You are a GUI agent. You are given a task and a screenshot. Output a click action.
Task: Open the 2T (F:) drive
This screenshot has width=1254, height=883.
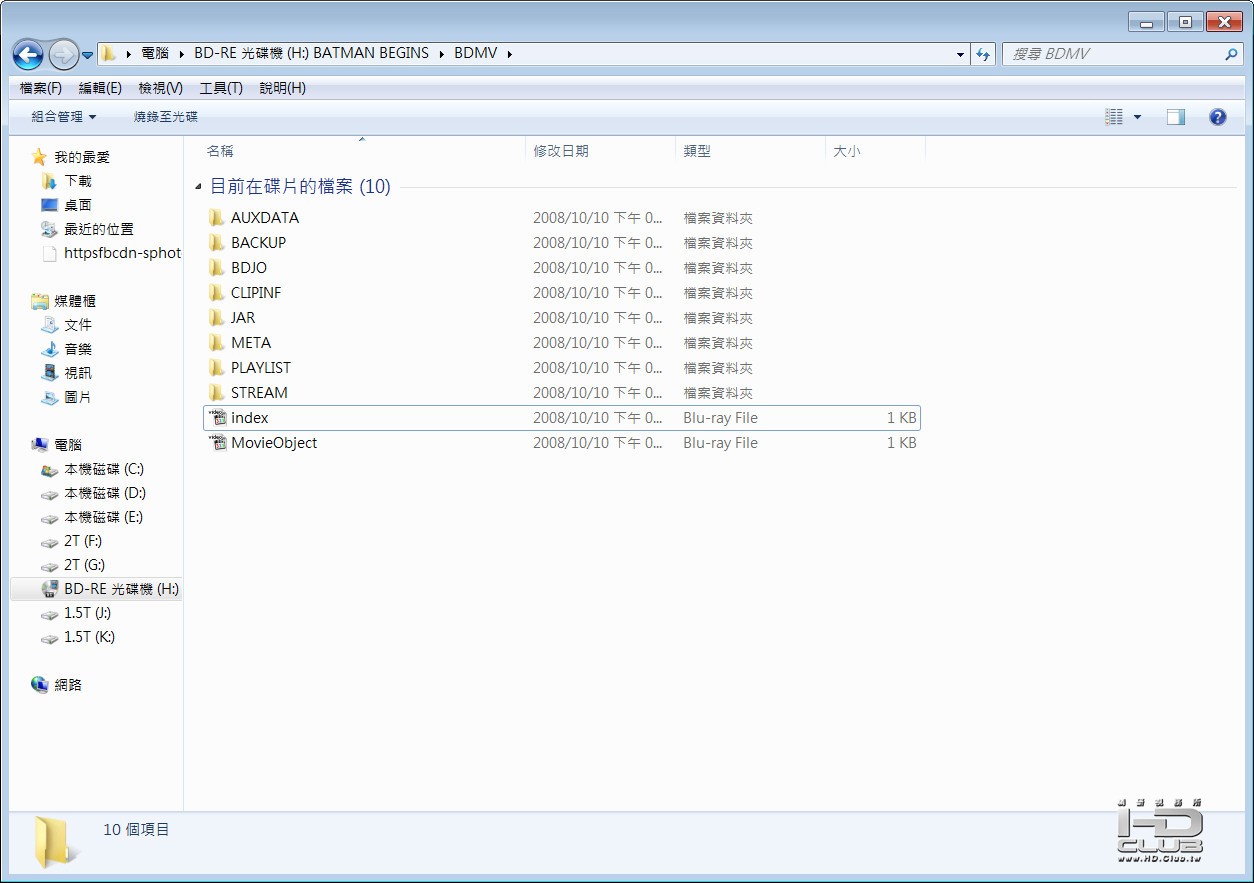[x=83, y=541]
